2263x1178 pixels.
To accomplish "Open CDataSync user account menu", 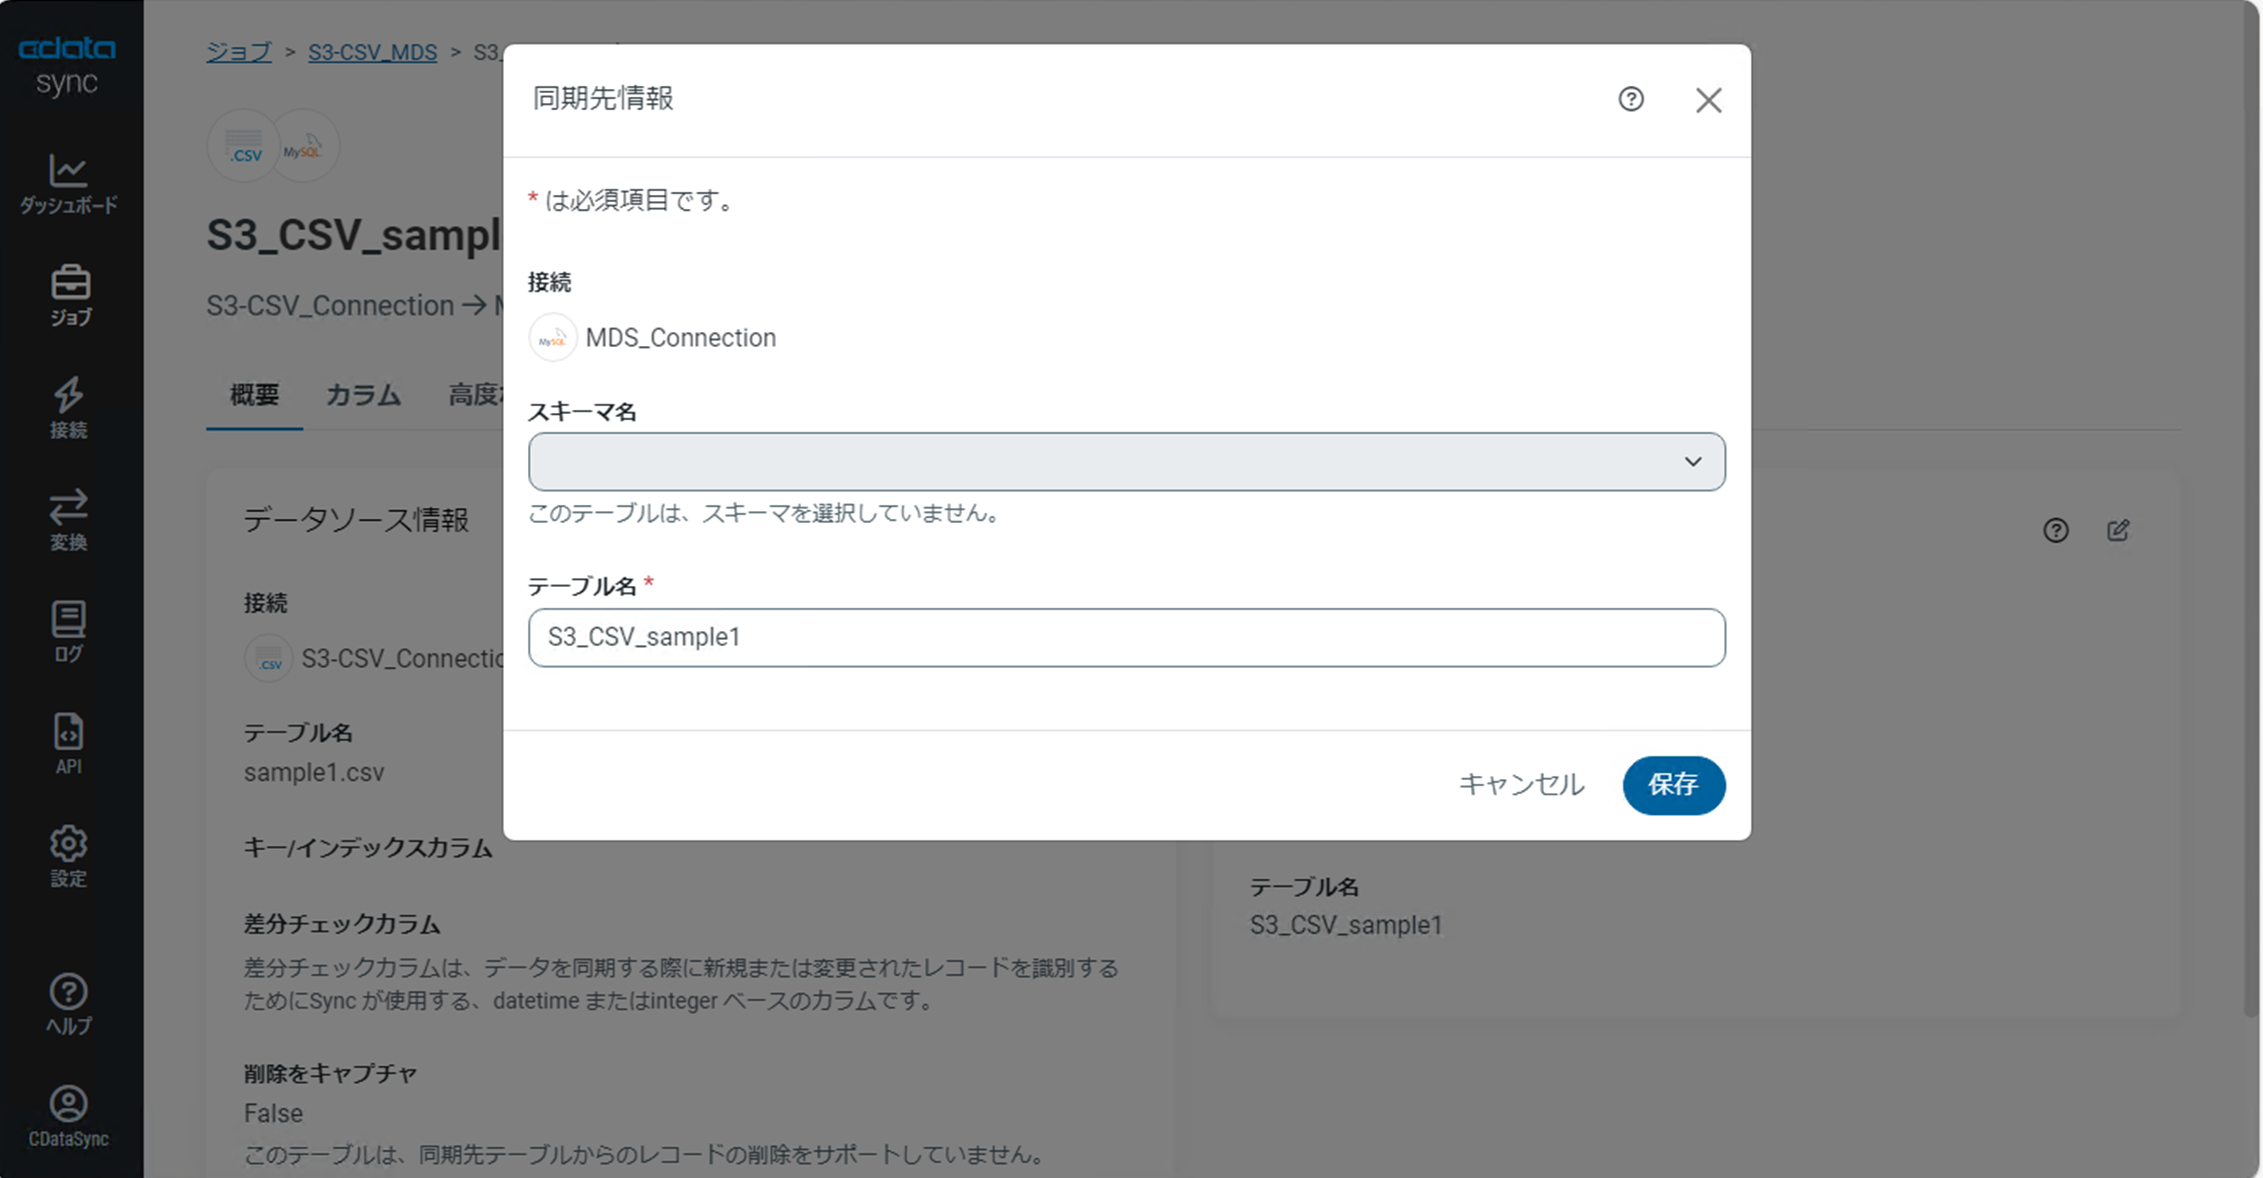I will pos(68,1117).
